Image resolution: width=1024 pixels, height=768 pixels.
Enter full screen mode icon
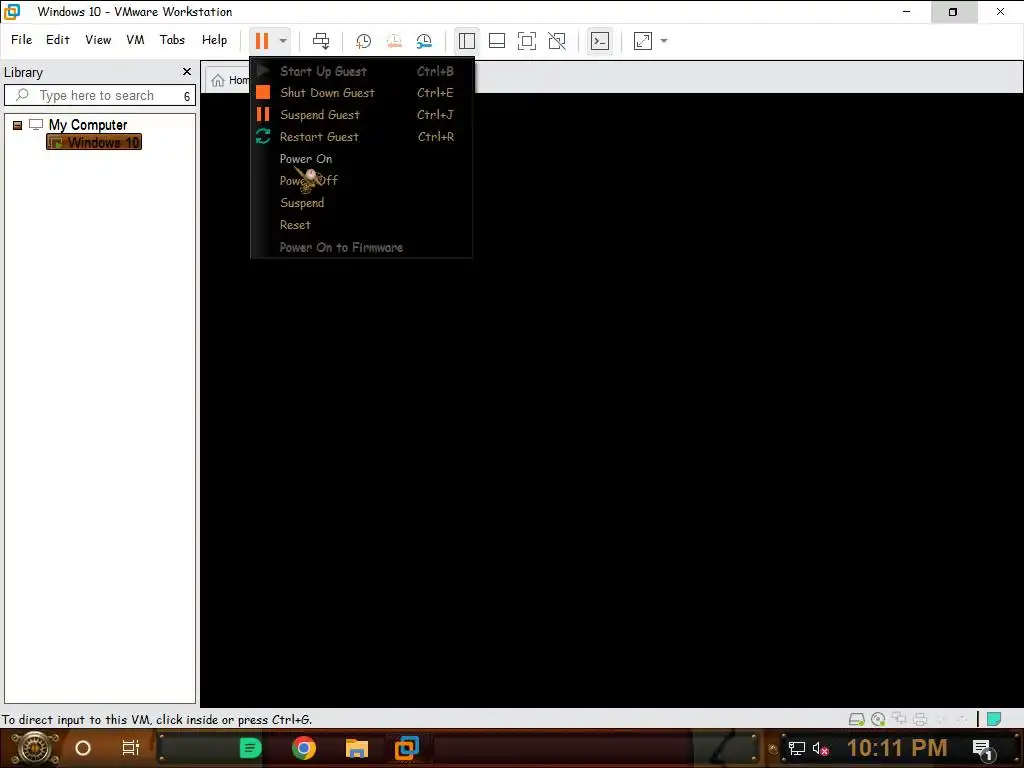(526, 41)
